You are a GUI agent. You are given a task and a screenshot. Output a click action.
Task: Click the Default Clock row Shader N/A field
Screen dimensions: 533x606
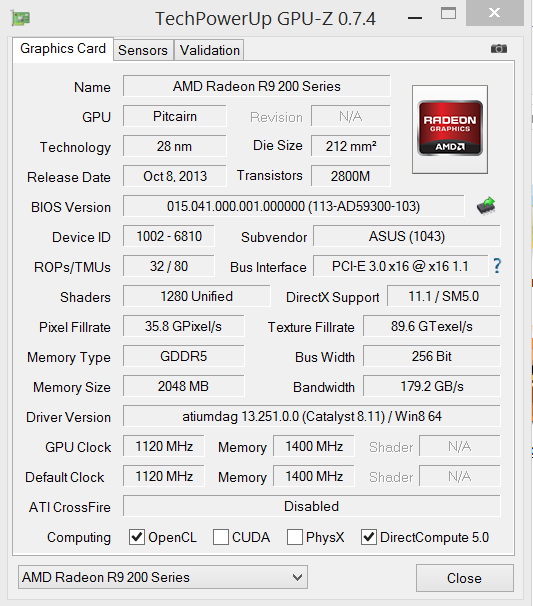coord(460,476)
